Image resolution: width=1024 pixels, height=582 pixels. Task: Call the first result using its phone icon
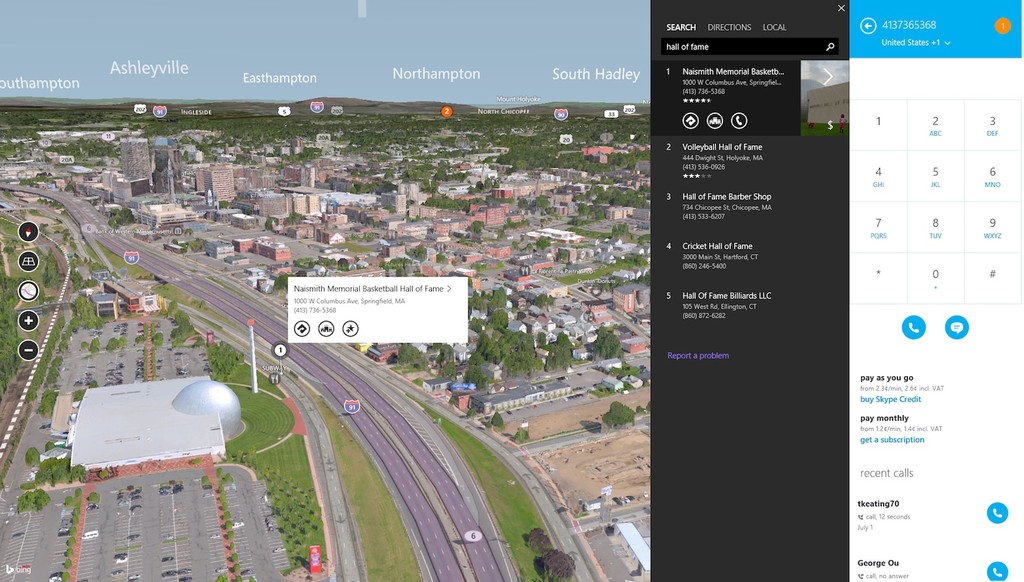740,120
